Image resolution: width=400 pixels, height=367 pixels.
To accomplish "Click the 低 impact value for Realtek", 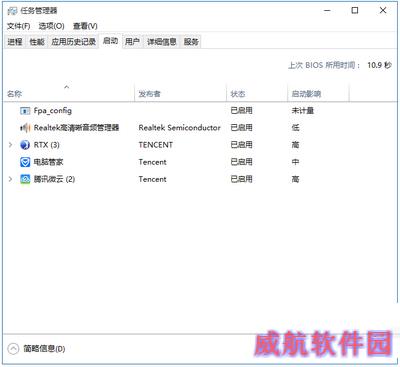I will (x=295, y=128).
